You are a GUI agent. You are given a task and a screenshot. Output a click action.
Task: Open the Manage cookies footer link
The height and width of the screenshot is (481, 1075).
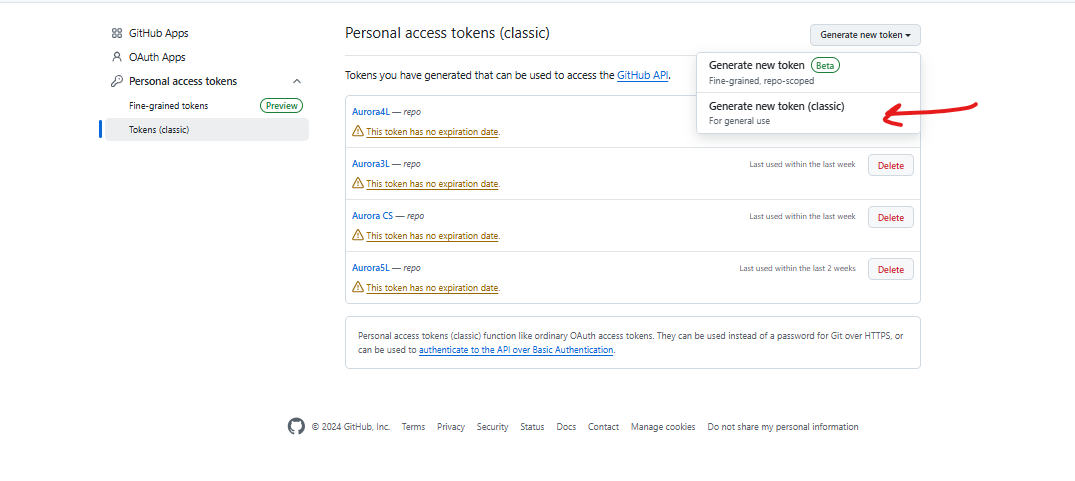click(x=662, y=427)
